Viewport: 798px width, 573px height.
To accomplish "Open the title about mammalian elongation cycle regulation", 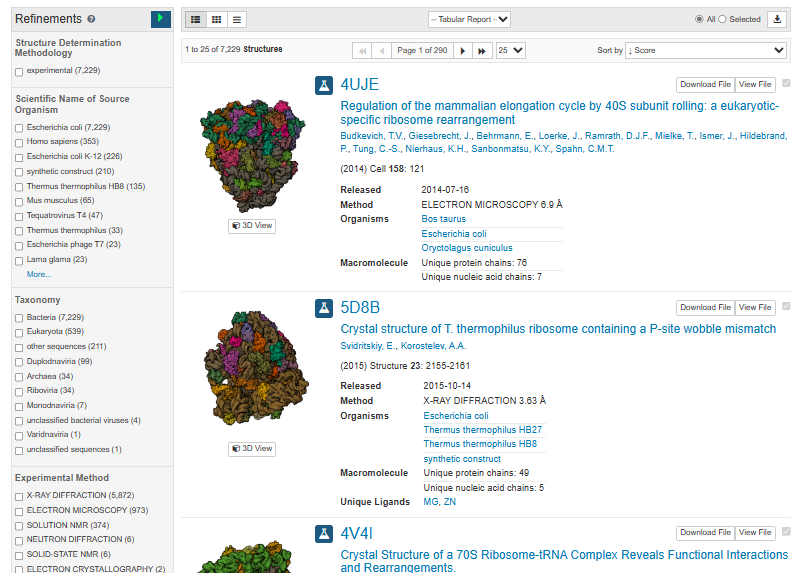I will (x=559, y=113).
